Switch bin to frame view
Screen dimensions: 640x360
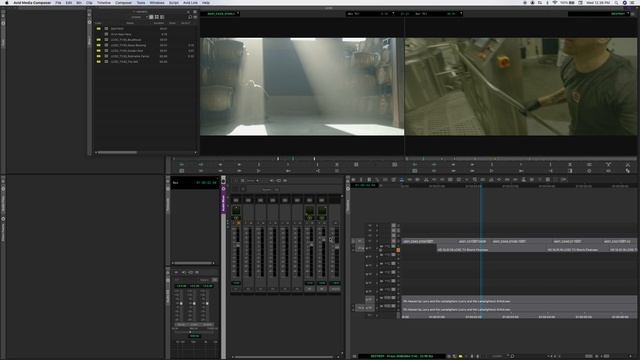click(x=156, y=17)
